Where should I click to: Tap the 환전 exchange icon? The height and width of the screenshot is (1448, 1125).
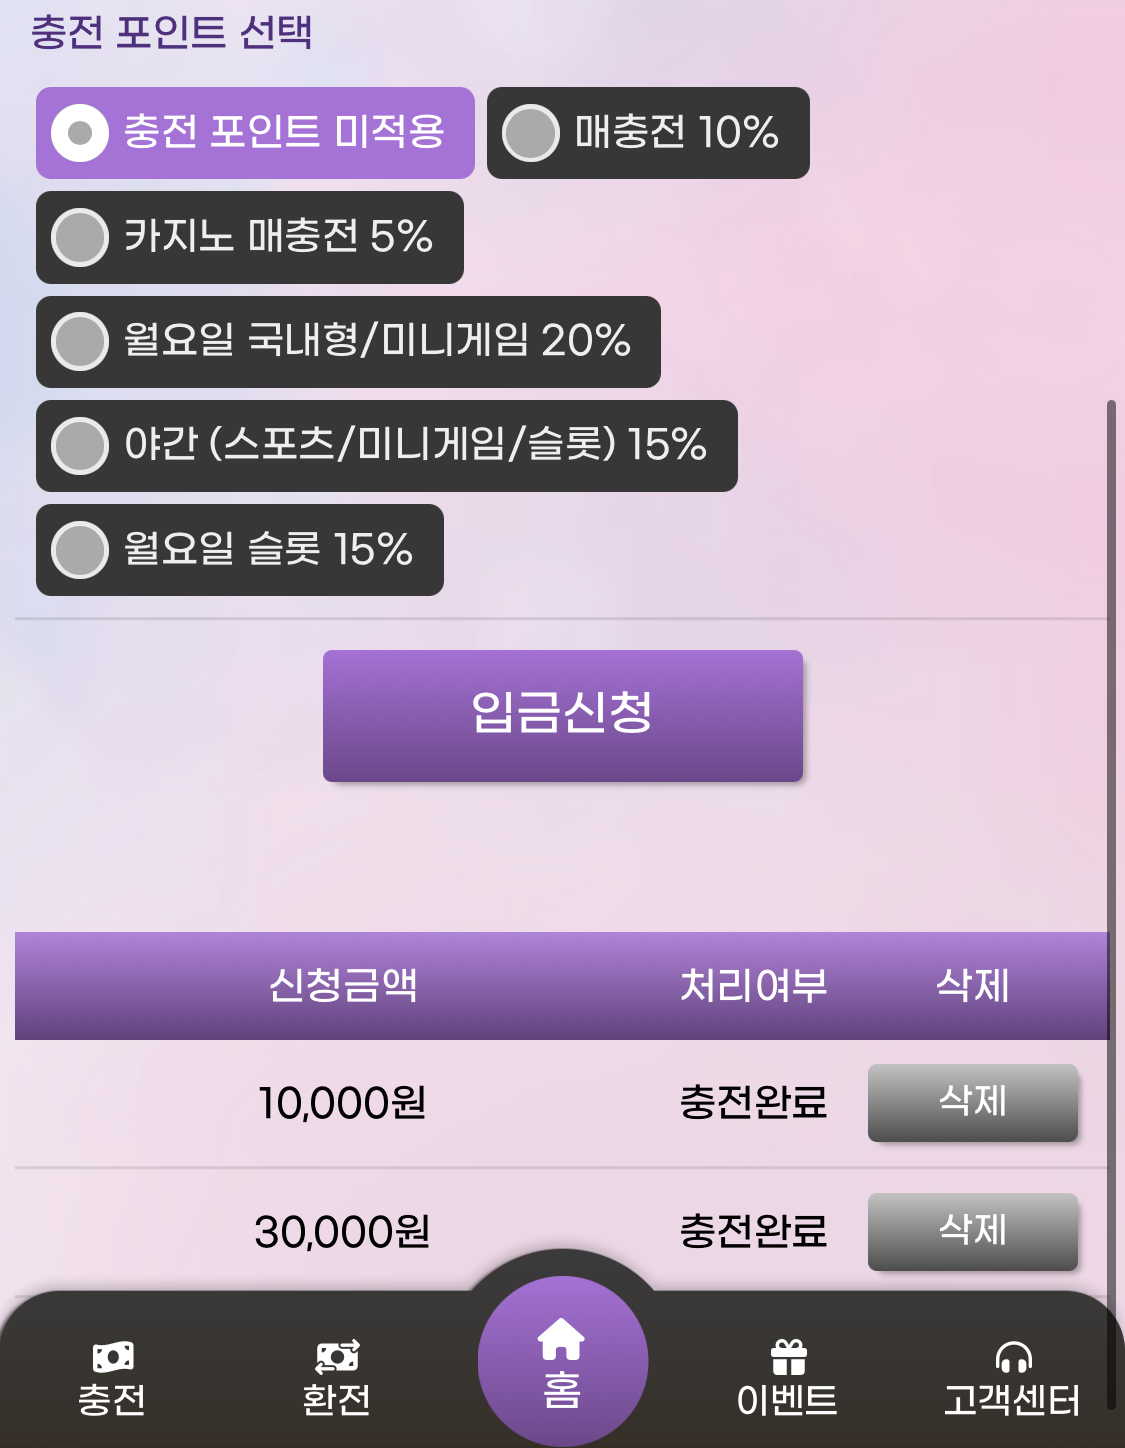pyautogui.click(x=337, y=1357)
